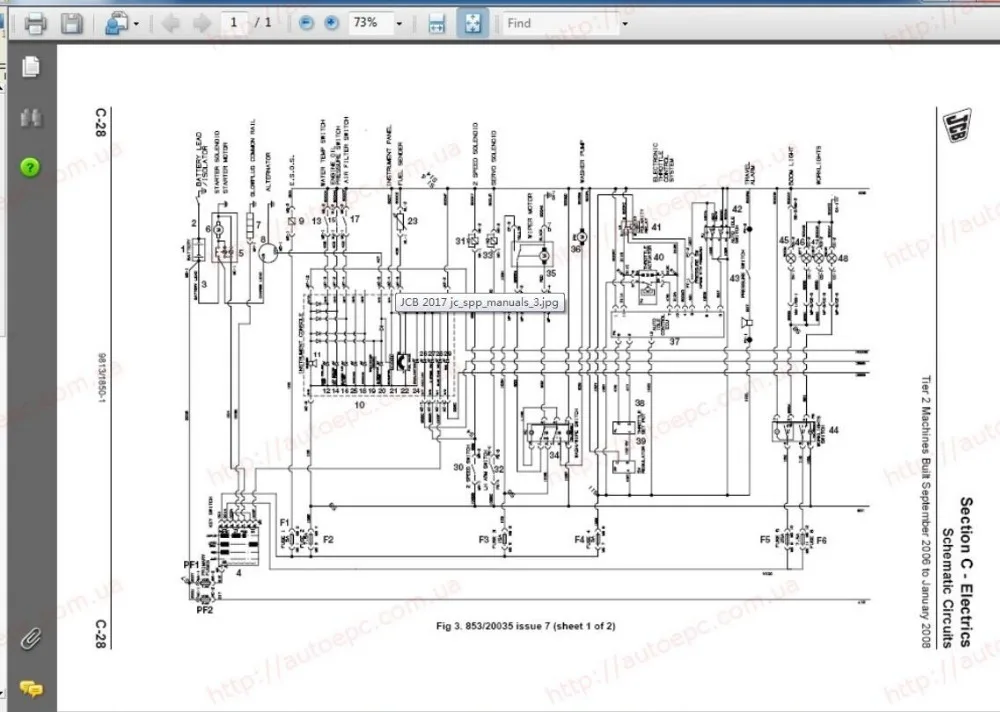The width and height of the screenshot is (1000, 712).
Task: Click the JCB logo on the page
Action: tap(957, 125)
